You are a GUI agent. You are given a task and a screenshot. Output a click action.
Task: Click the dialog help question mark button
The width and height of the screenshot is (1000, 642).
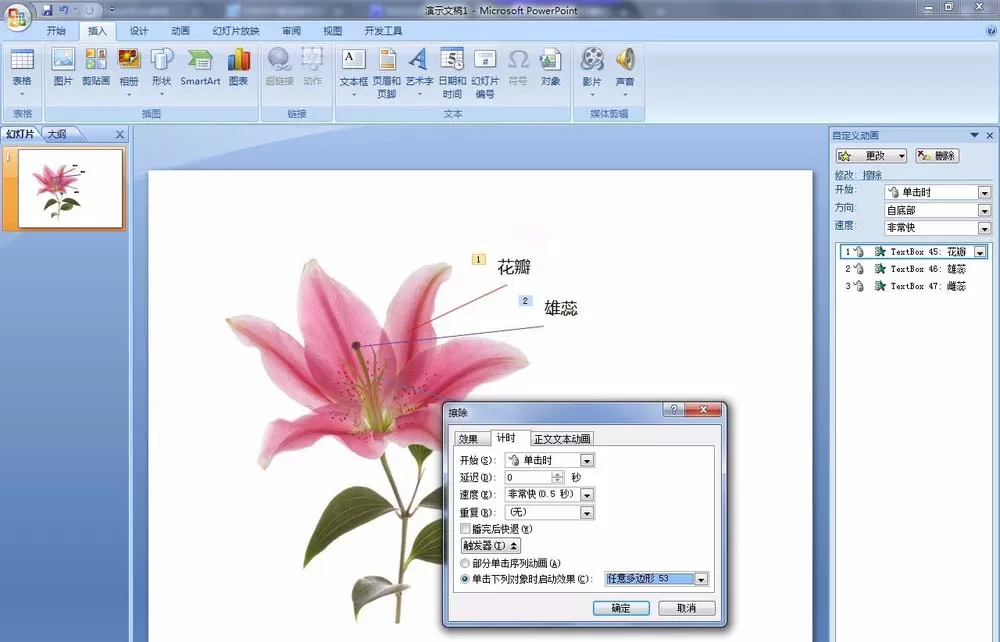point(673,409)
